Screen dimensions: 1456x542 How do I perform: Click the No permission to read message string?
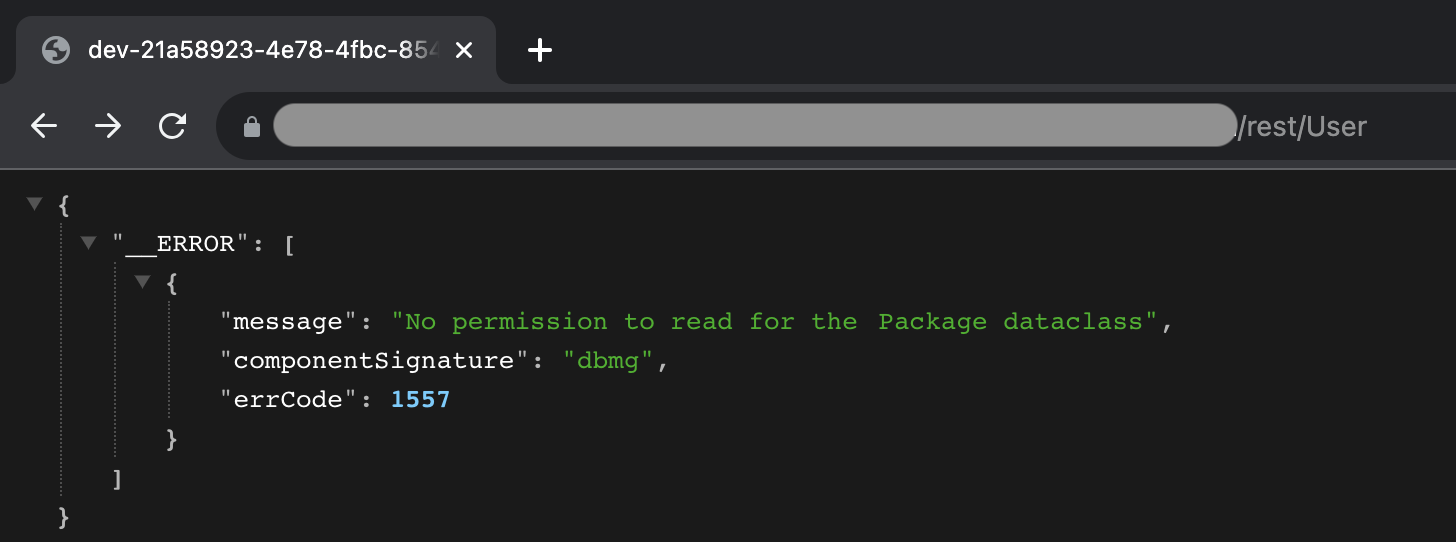coord(775,322)
